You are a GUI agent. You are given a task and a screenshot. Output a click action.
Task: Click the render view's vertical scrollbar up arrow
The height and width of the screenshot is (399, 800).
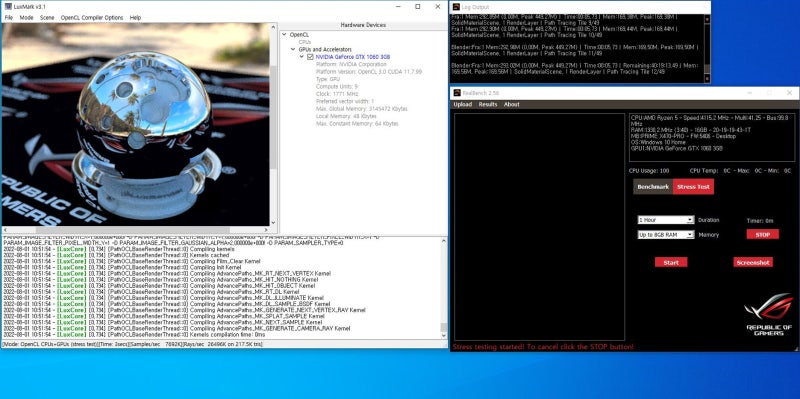273,27
